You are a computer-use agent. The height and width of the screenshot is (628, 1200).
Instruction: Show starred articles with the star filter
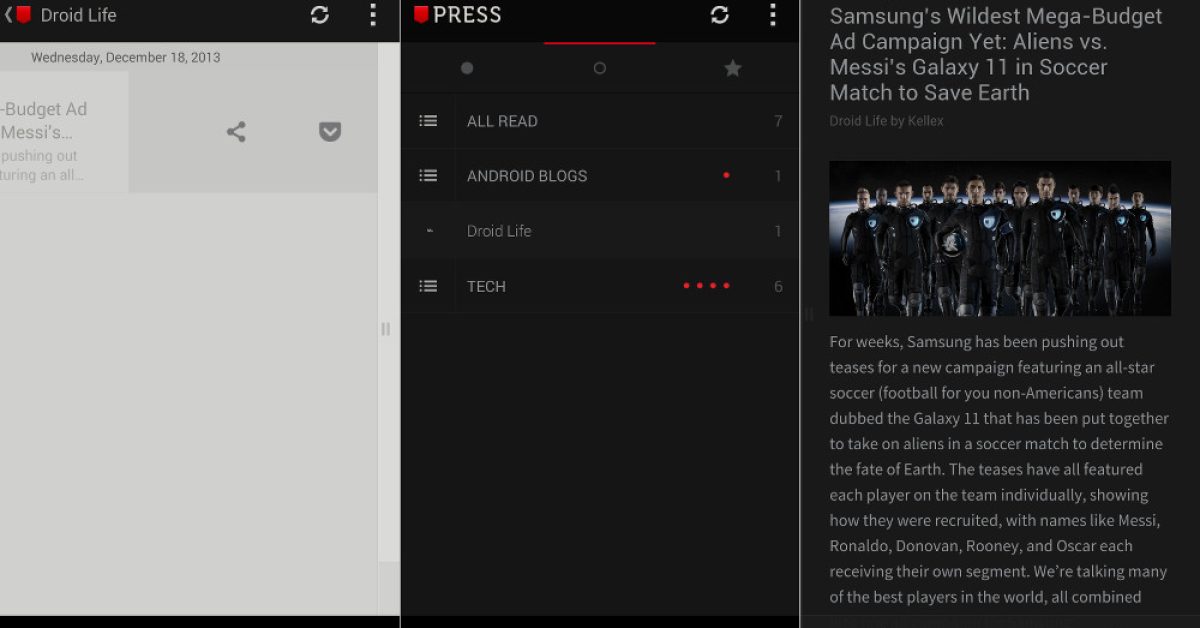[733, 68]
